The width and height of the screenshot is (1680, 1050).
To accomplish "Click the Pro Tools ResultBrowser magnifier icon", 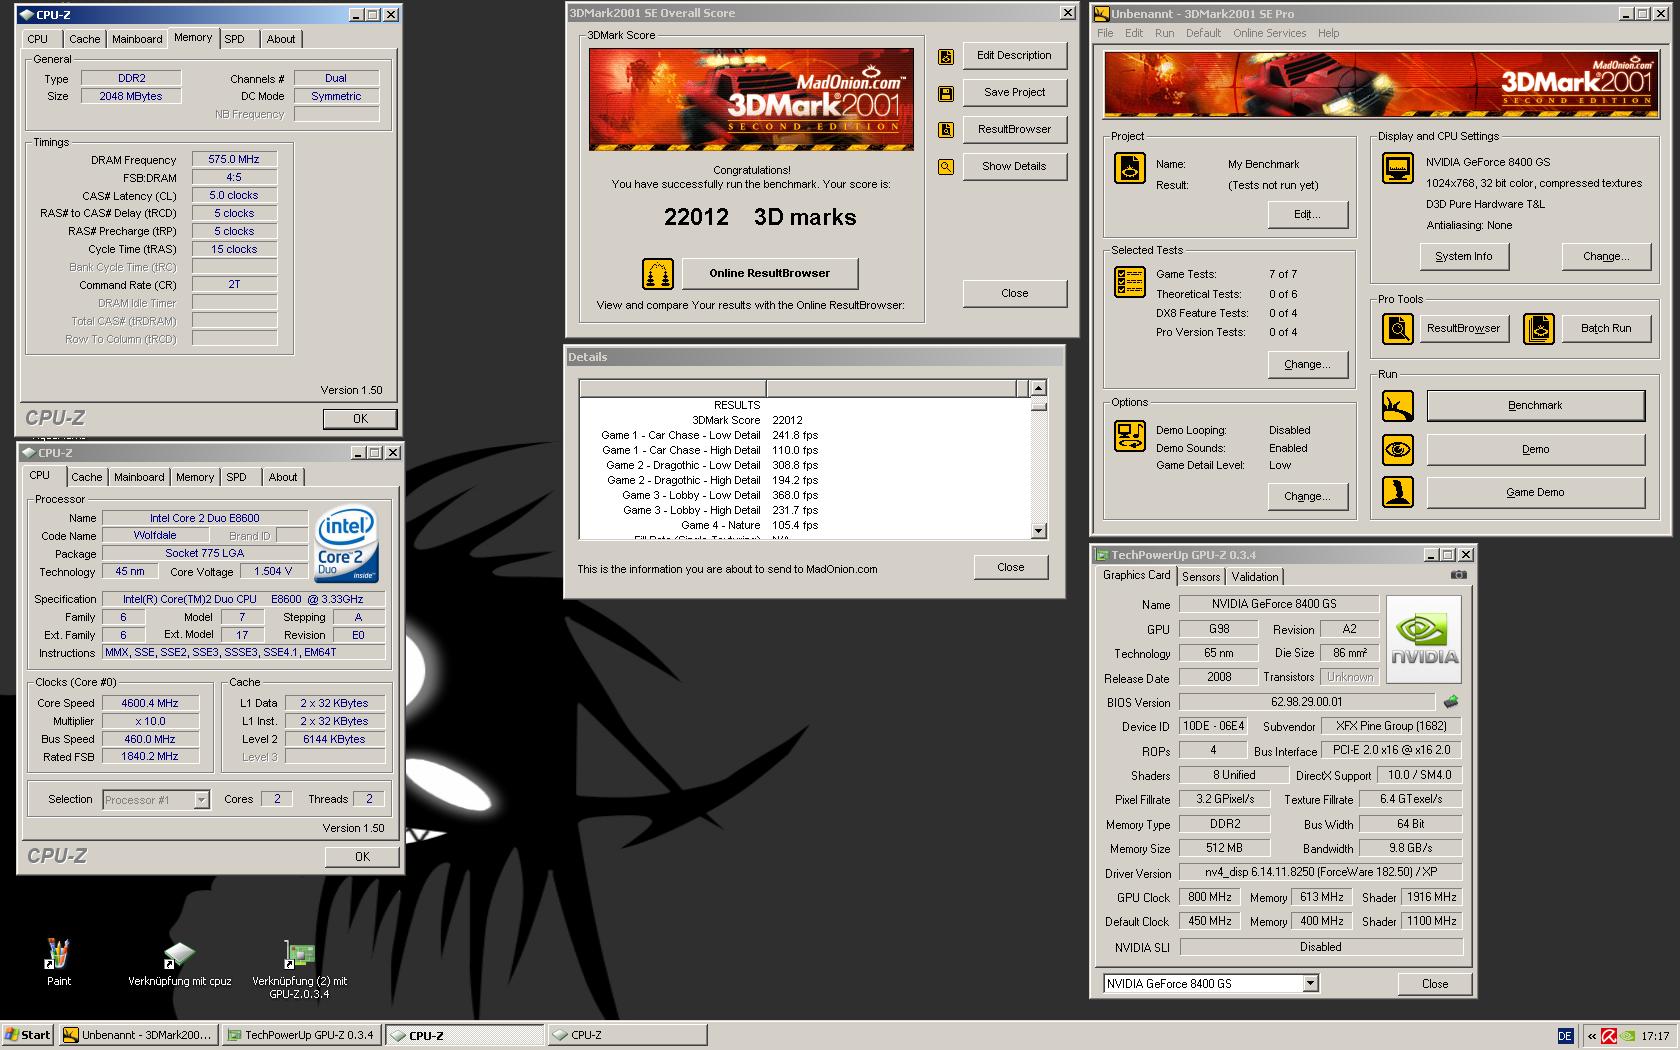I will (1397, 329).
